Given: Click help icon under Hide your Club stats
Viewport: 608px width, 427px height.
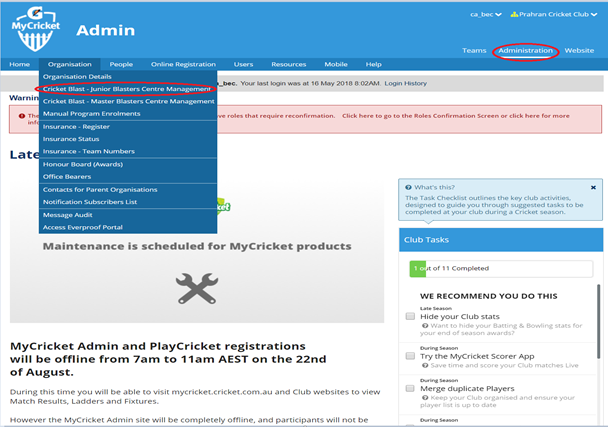Looking at the screenshot, I should (x=425, y=326).
